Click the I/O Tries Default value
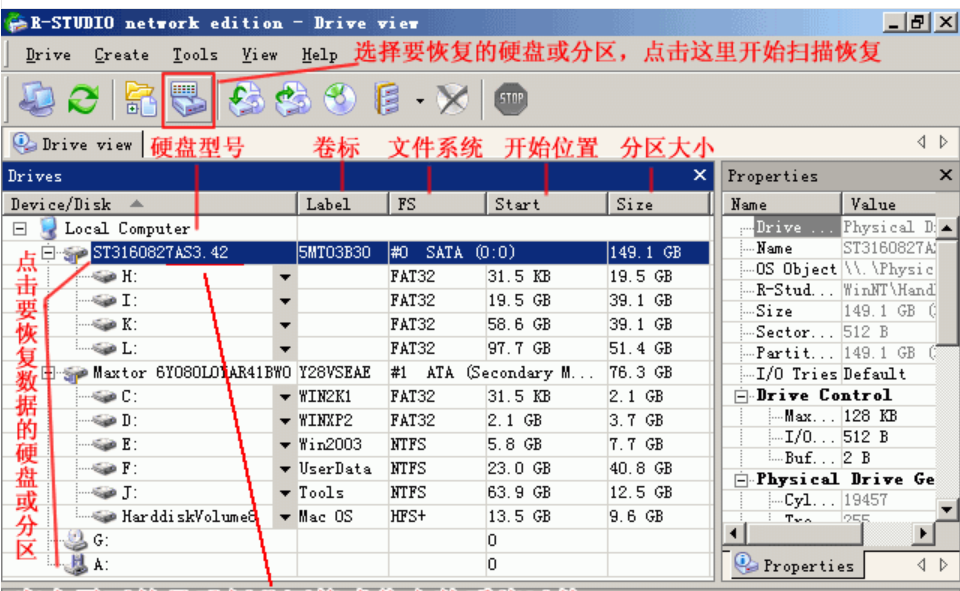This screenshot has height=591, width=960. [x=876, y=374]
